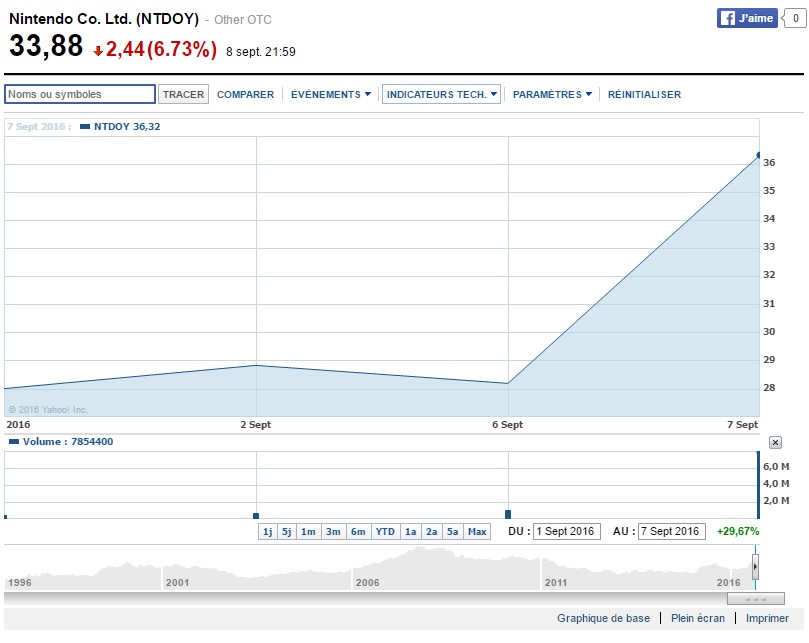This screenshot has width=809, height=643.
Task: Click the DU start date field
Action: [567, 532]
